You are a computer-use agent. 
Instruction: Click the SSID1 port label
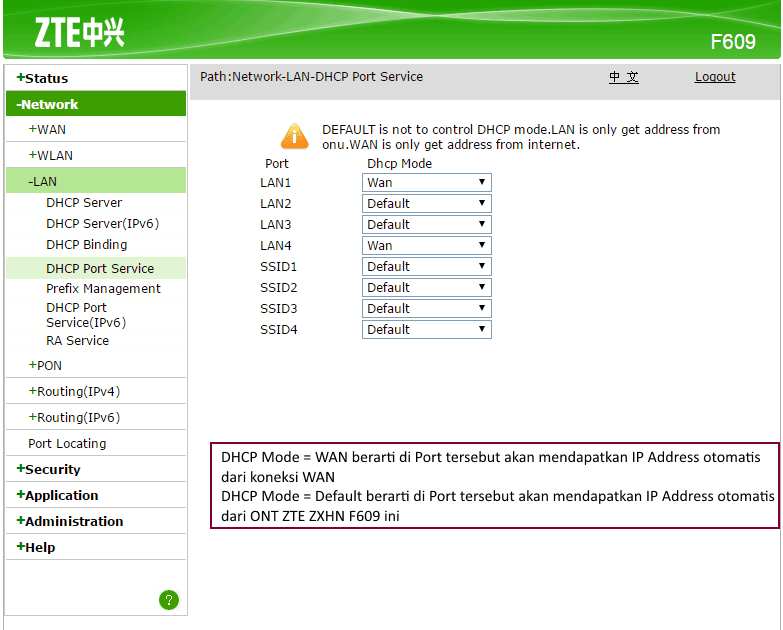279,267
